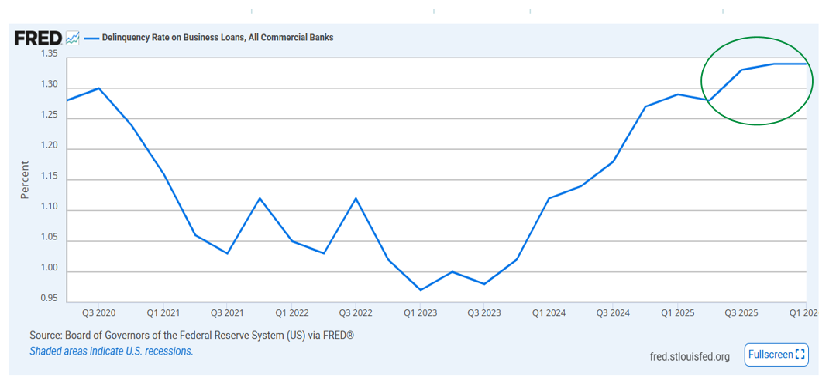Click the Shaded areas indicate recessions note
The width and height of the screenshot is (823, 380).
(111, 351)
